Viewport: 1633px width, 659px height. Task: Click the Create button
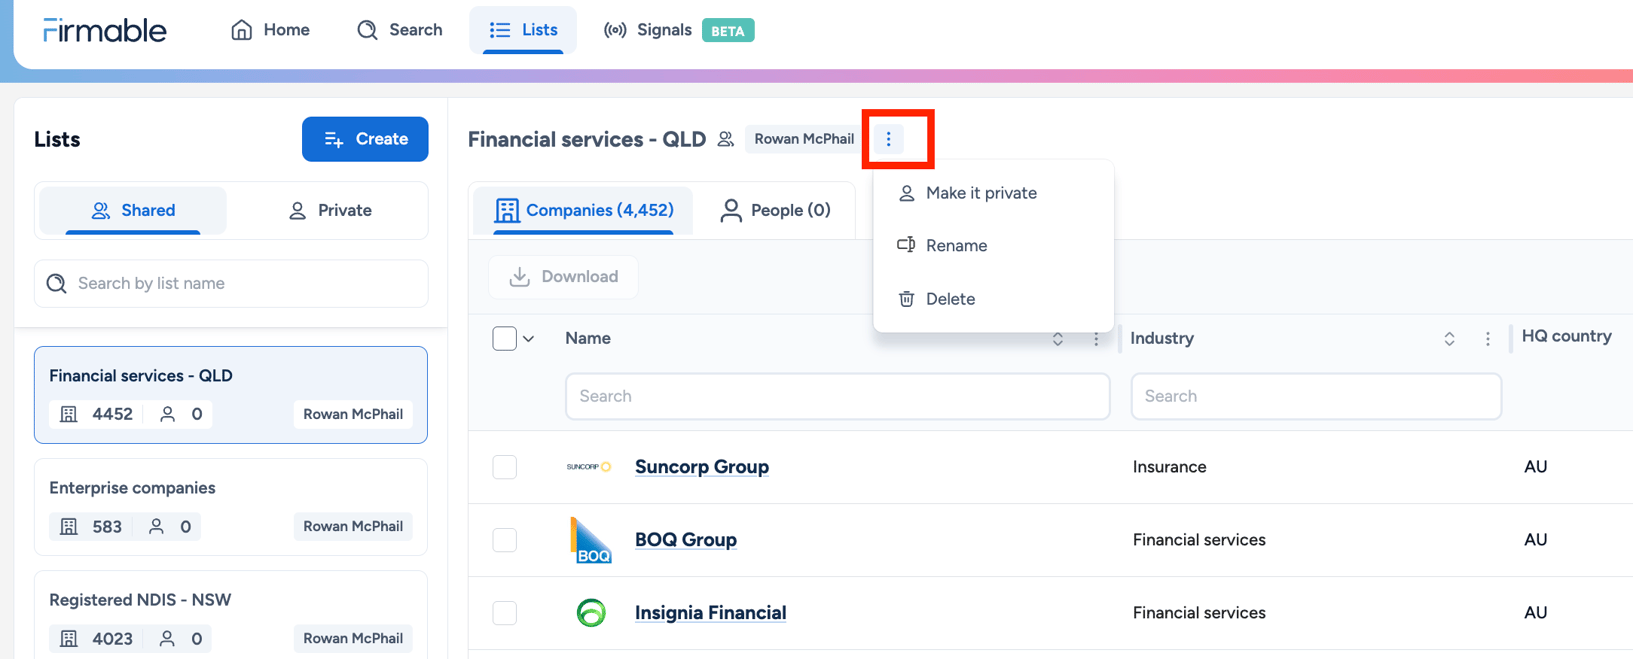pos(365,139)
